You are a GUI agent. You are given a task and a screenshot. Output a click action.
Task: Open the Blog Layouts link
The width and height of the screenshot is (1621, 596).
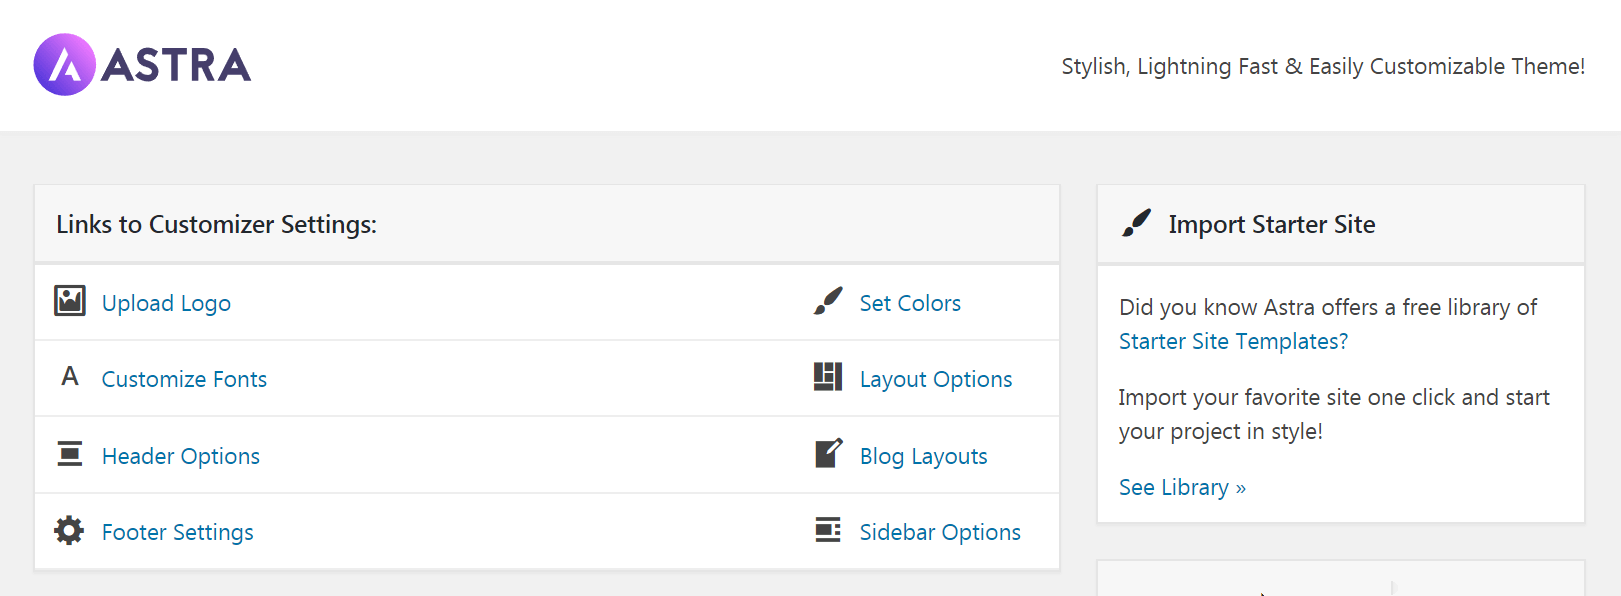tap(924, 456)
